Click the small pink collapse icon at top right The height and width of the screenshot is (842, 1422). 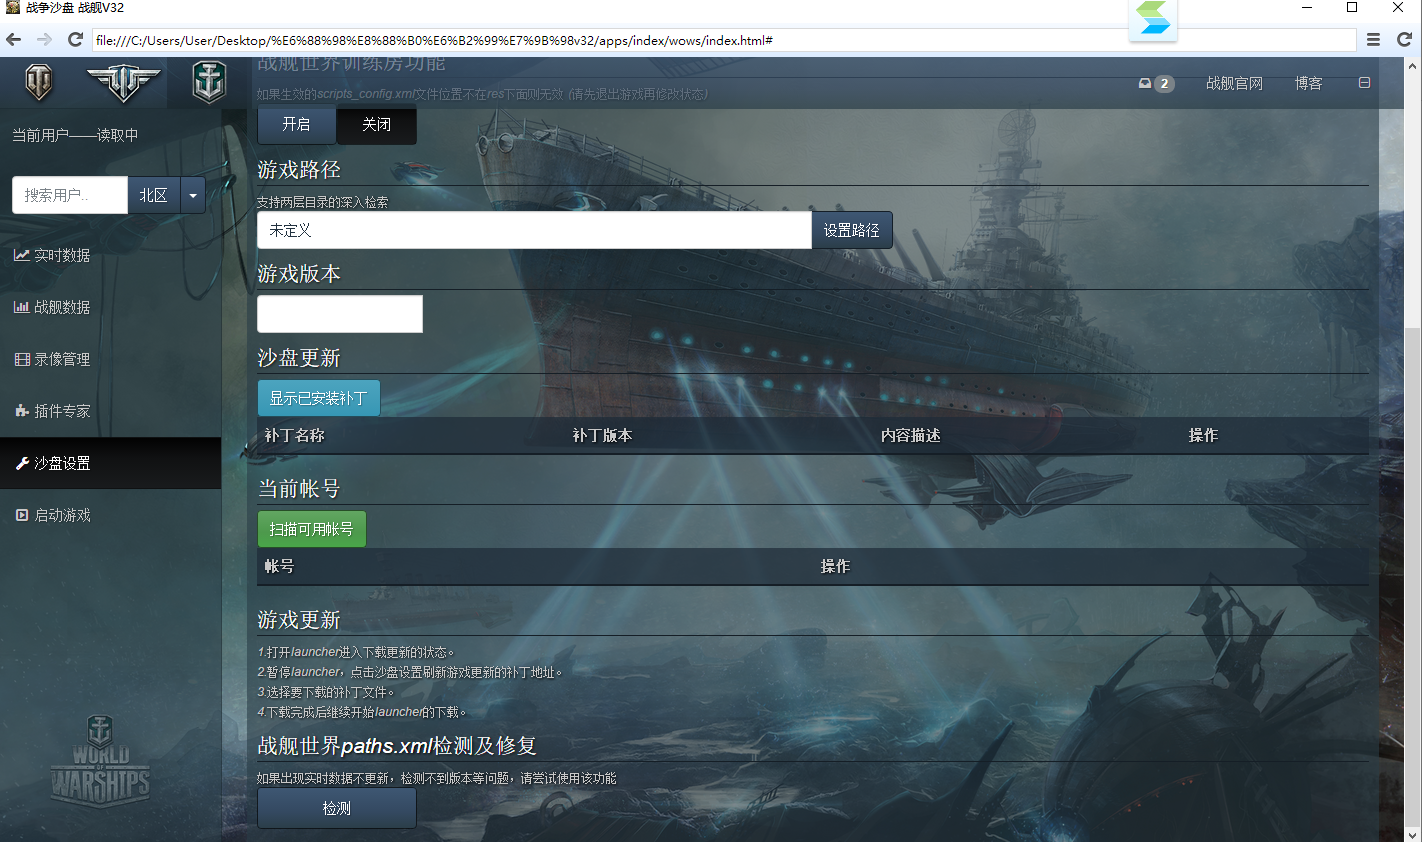click(1364, 83)
